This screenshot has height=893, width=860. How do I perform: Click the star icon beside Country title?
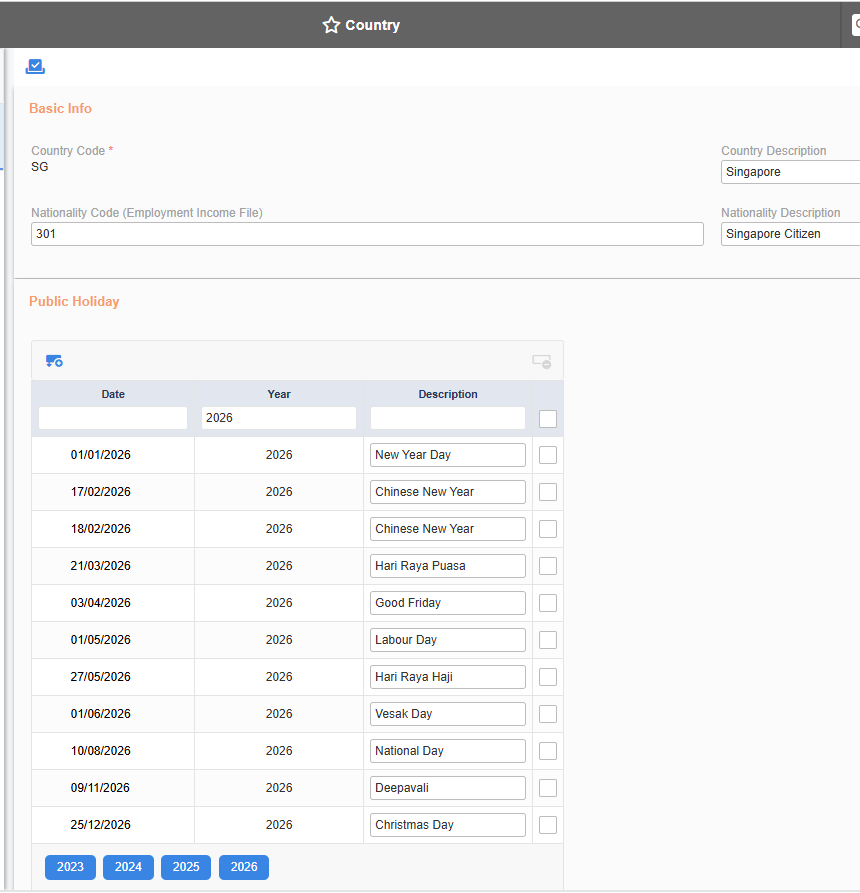[331, 25]
